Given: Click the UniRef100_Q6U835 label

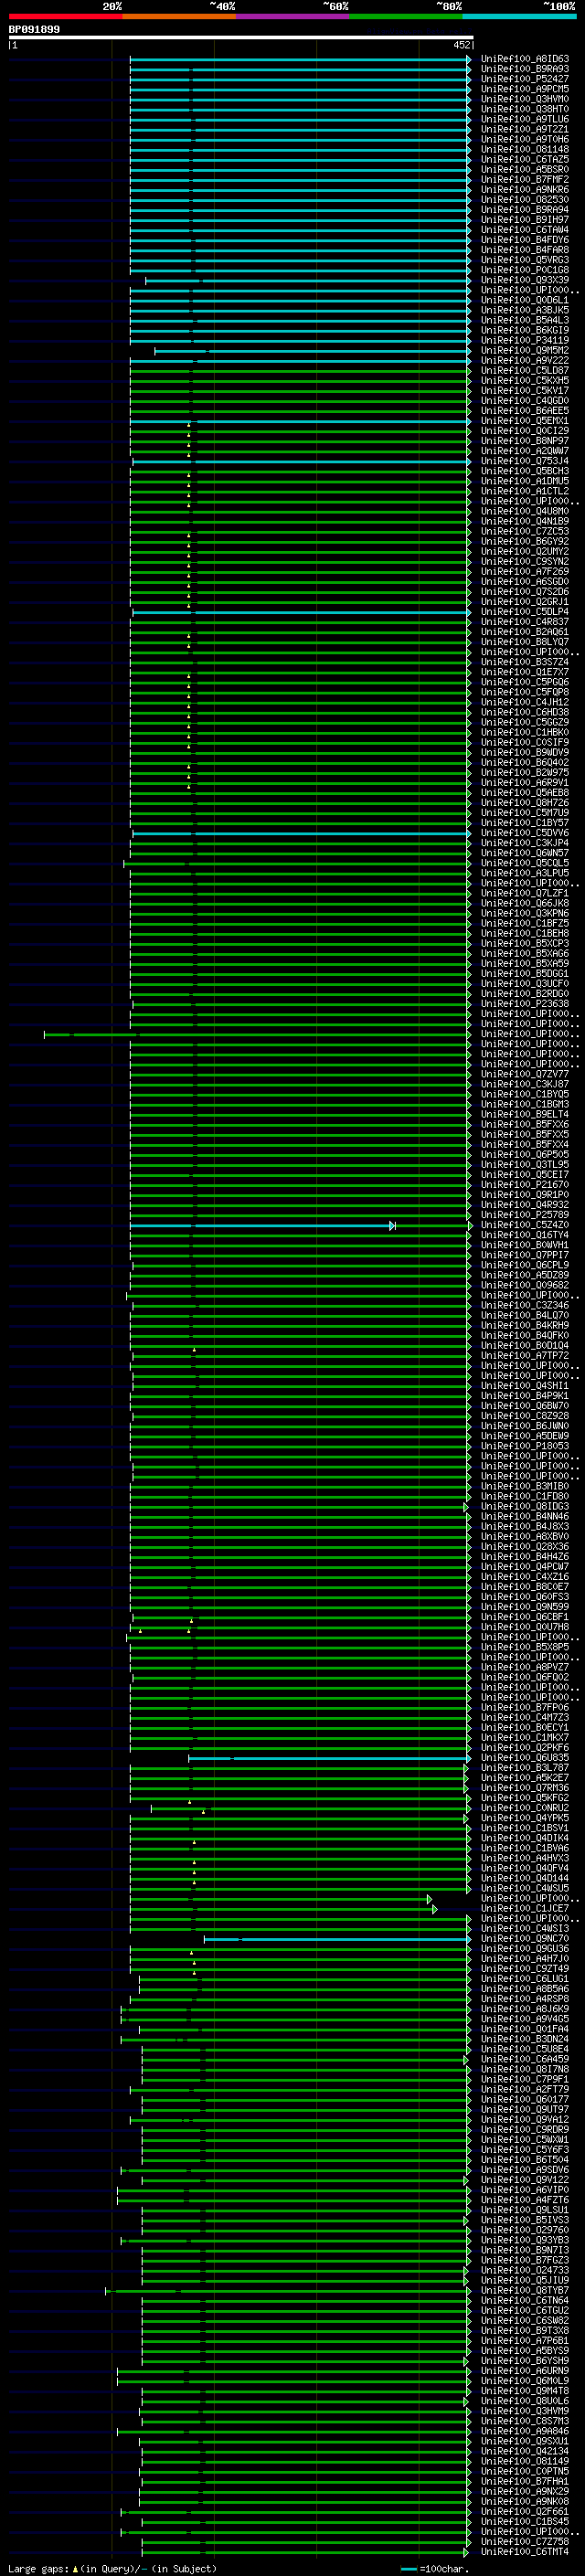Looking at the screenshot, I should 525,1758.
